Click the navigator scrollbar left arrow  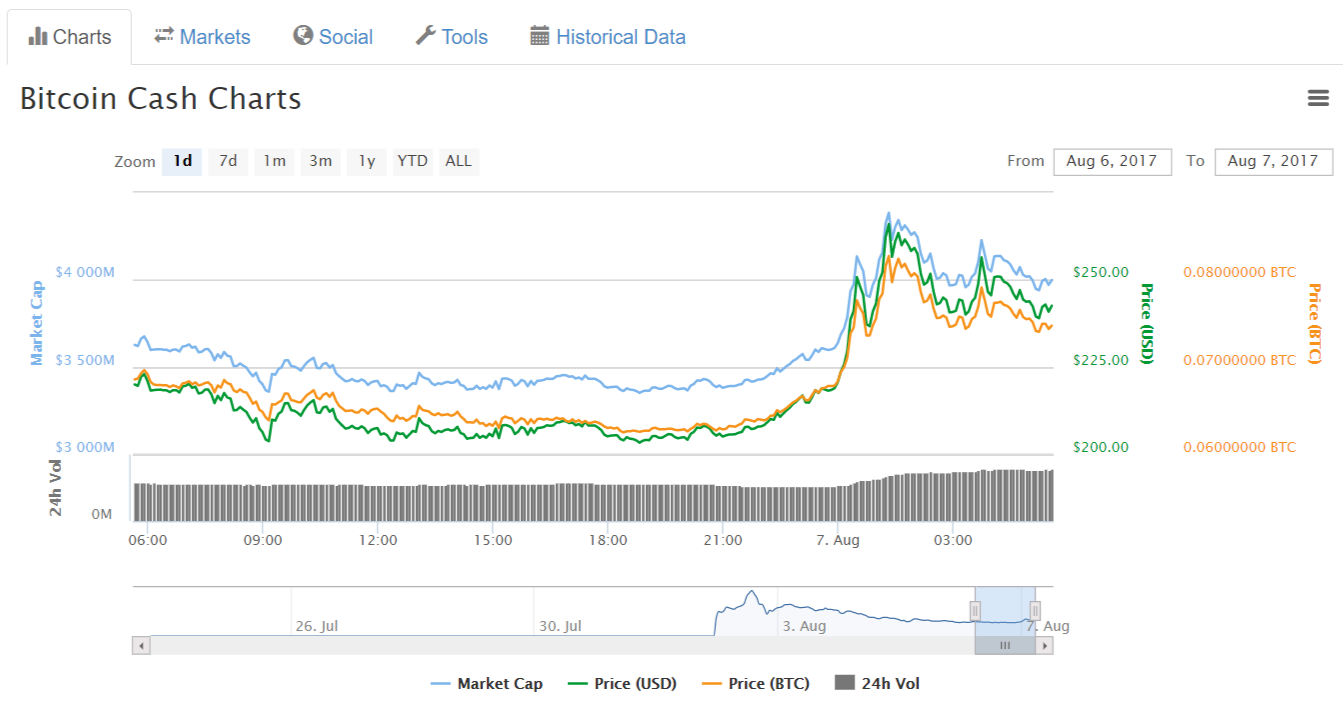coord(141,646)
